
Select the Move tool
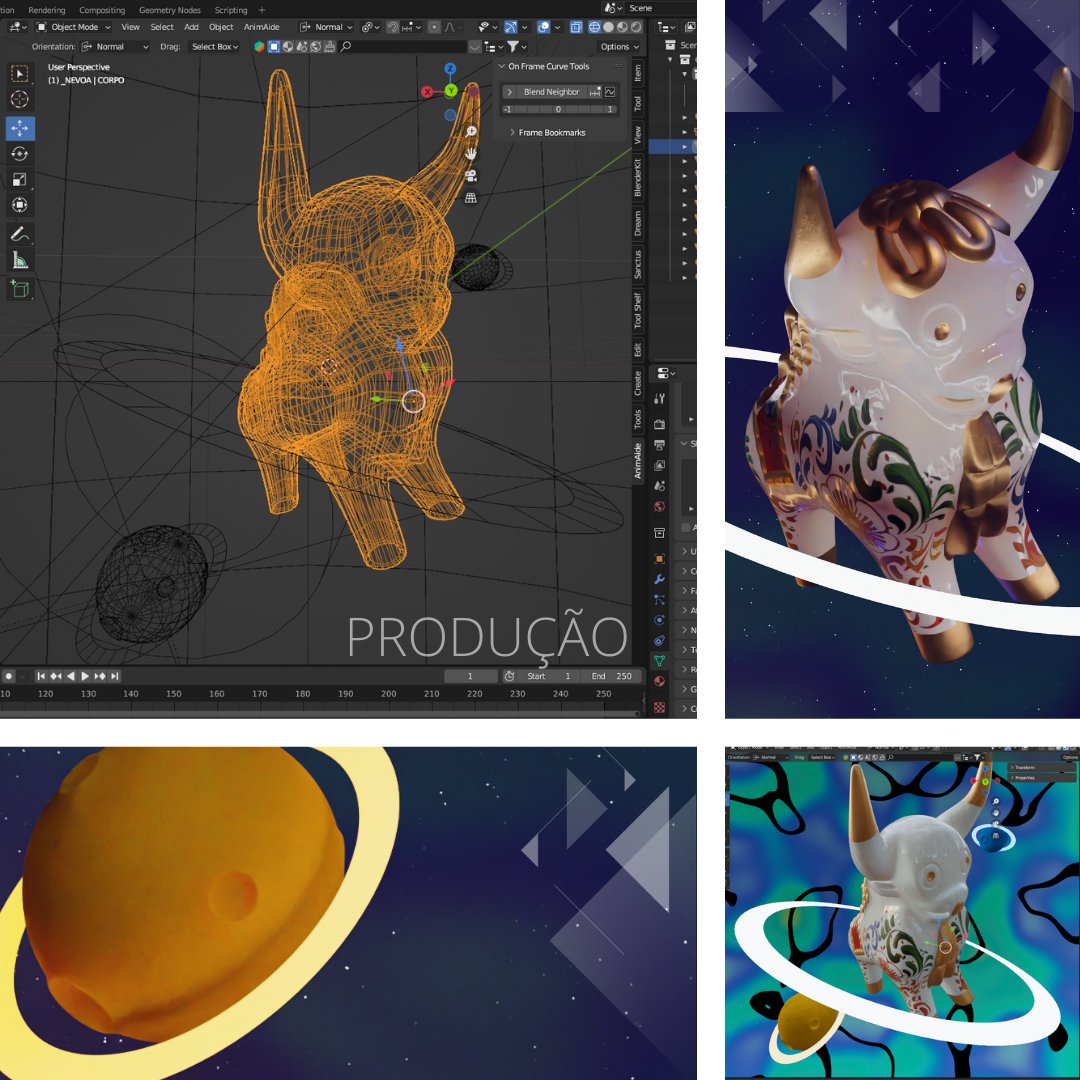19,128
